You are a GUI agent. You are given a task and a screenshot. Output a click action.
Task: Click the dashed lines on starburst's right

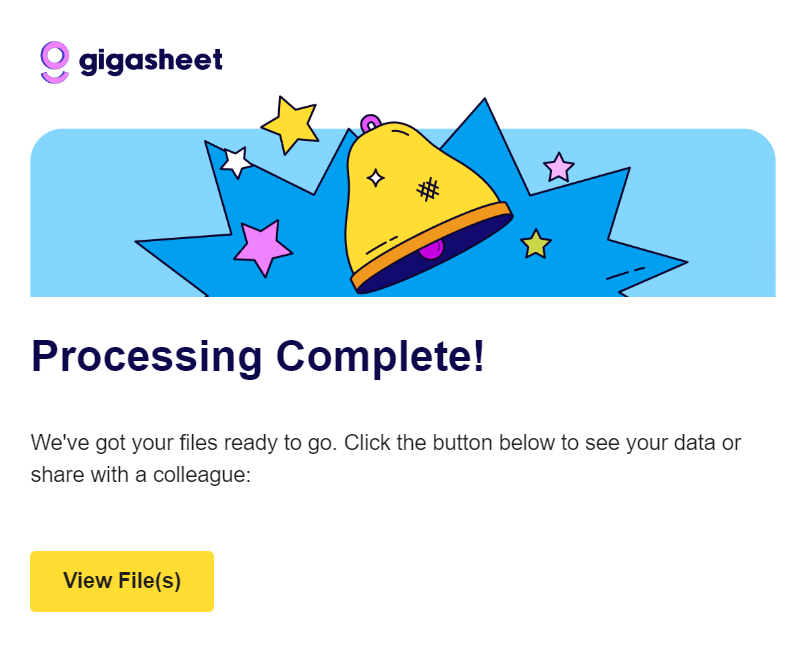(x=626, y=272)
